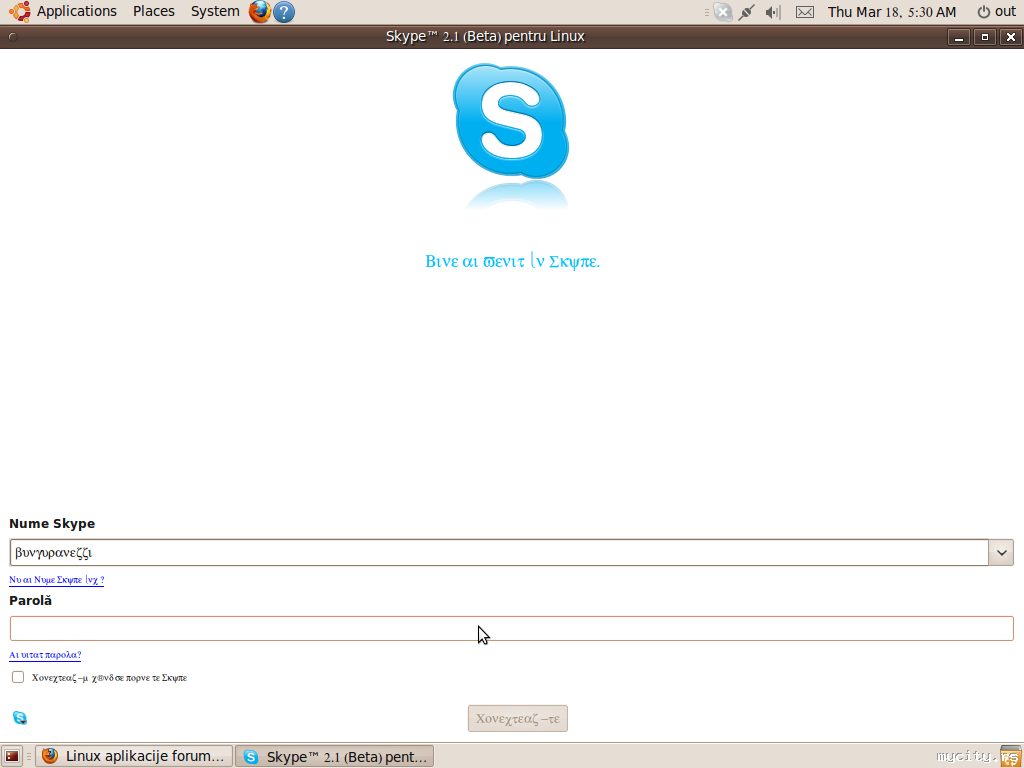Open the window menu button in Skype titlebar
This screenshot has height=768, width=1024.
[x=12, y=37]
